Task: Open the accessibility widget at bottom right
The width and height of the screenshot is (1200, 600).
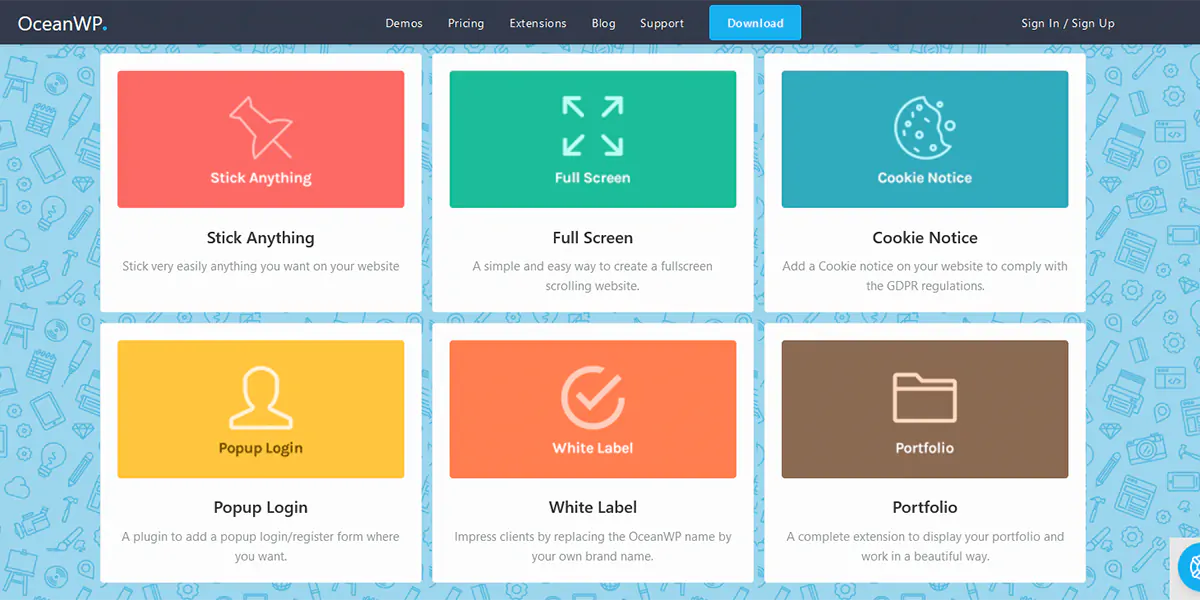Action: 1190,566
